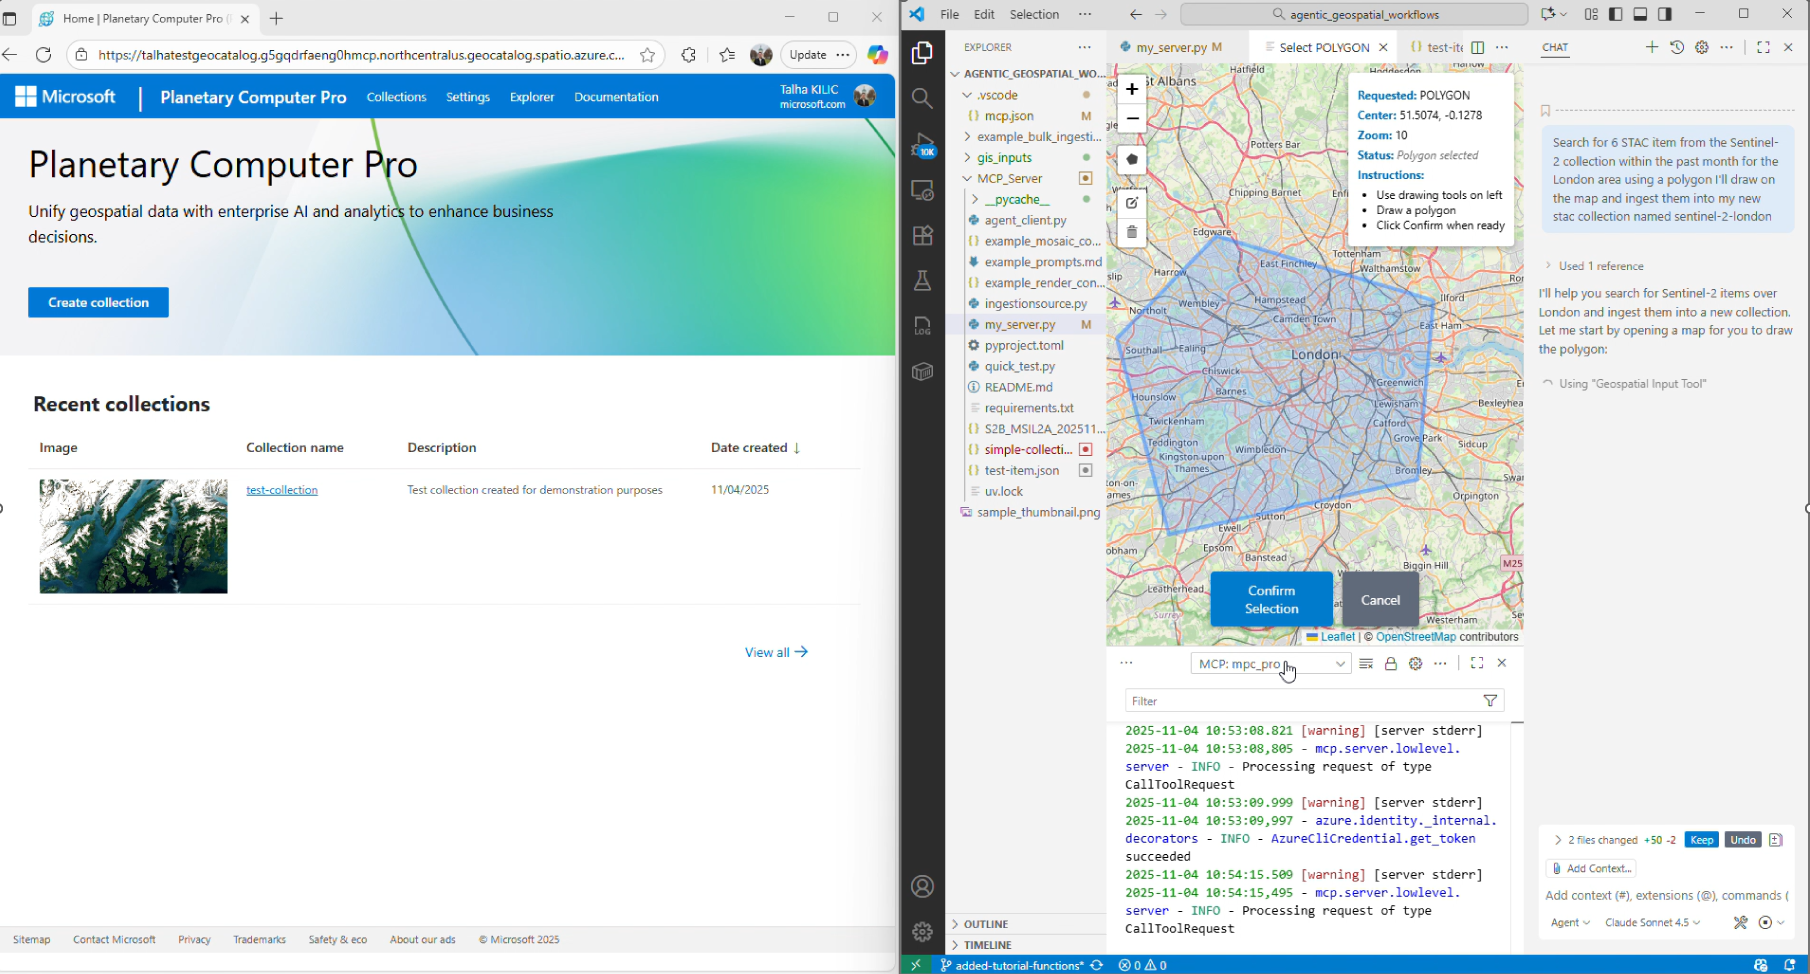Switch to the my_server.py editor tab
Viewport: 1810px width, 974px height.
(x=1172, y=47)
